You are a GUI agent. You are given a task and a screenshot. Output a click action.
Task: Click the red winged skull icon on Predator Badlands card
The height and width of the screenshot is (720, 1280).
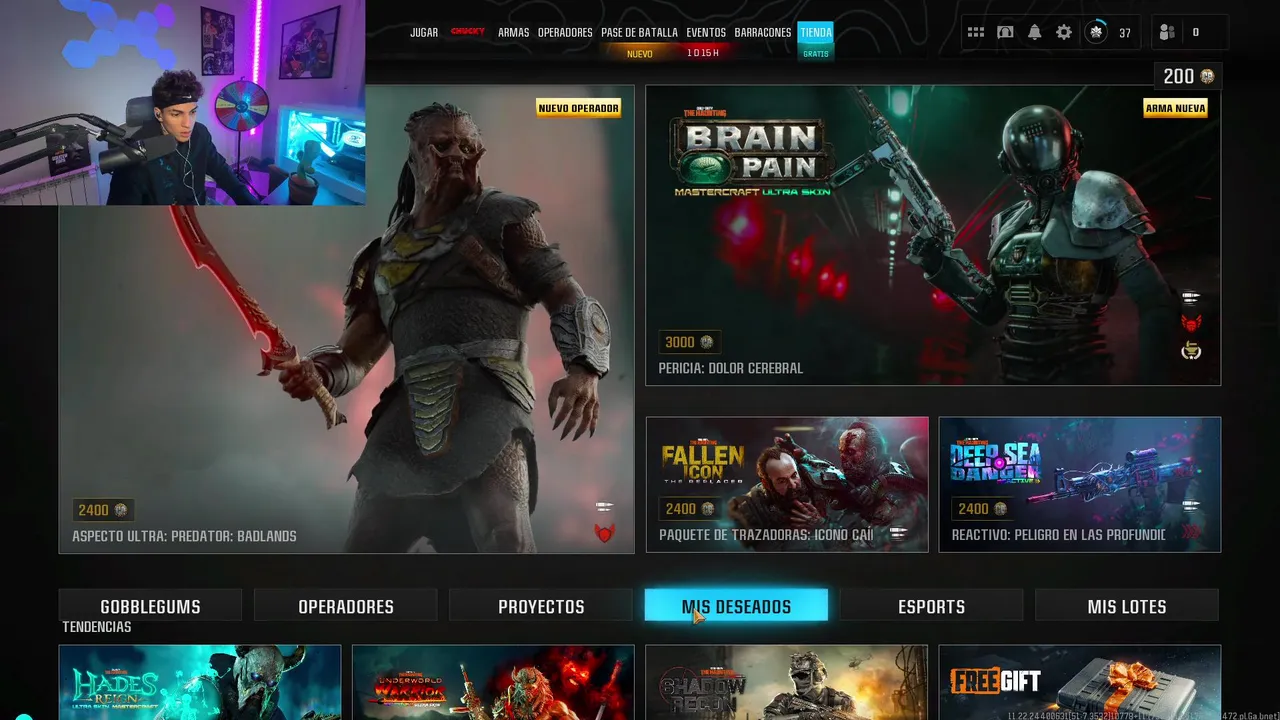click(604, 533)
